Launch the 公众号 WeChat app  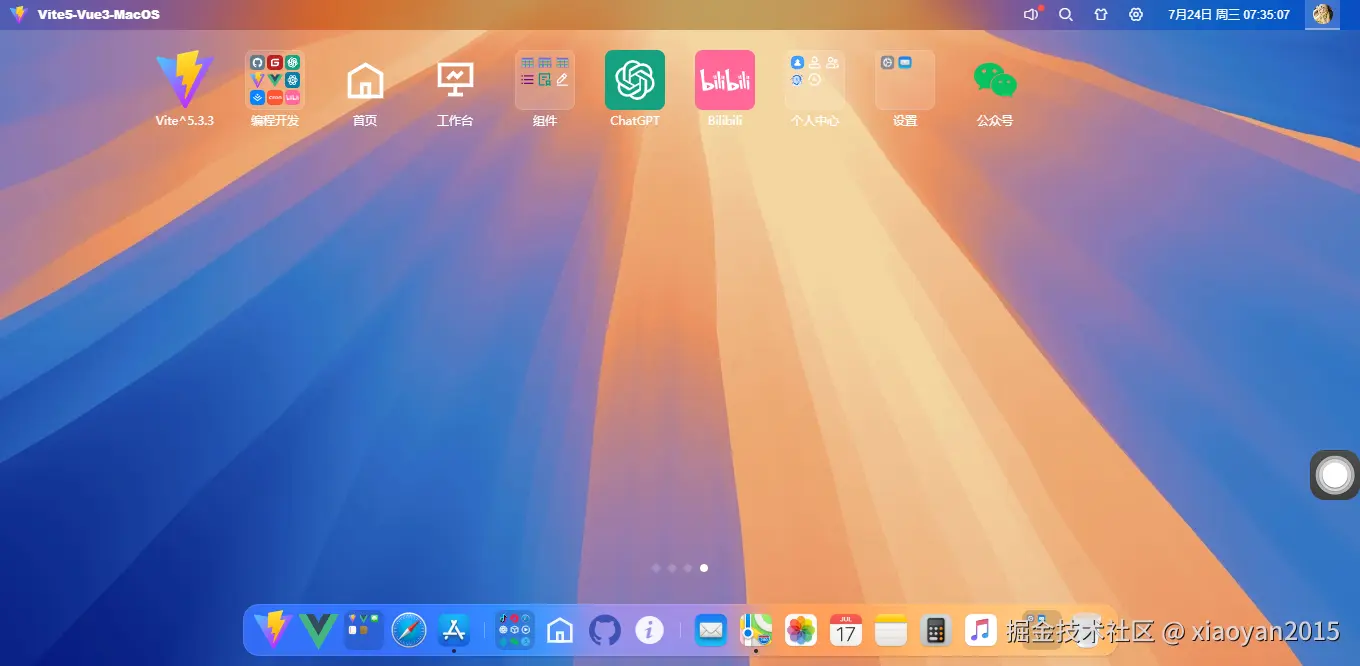tap(994, 80)
